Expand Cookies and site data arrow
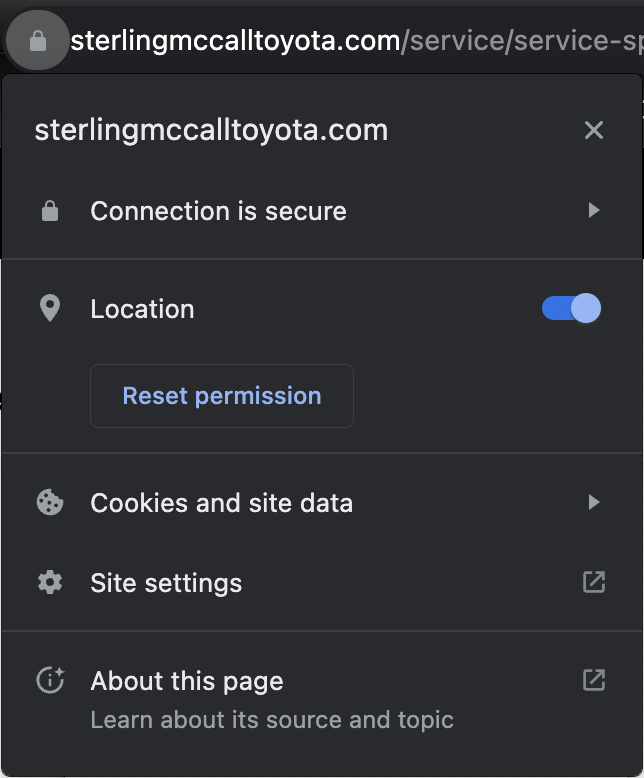The image size is (644, 778). tap(594, 502)
